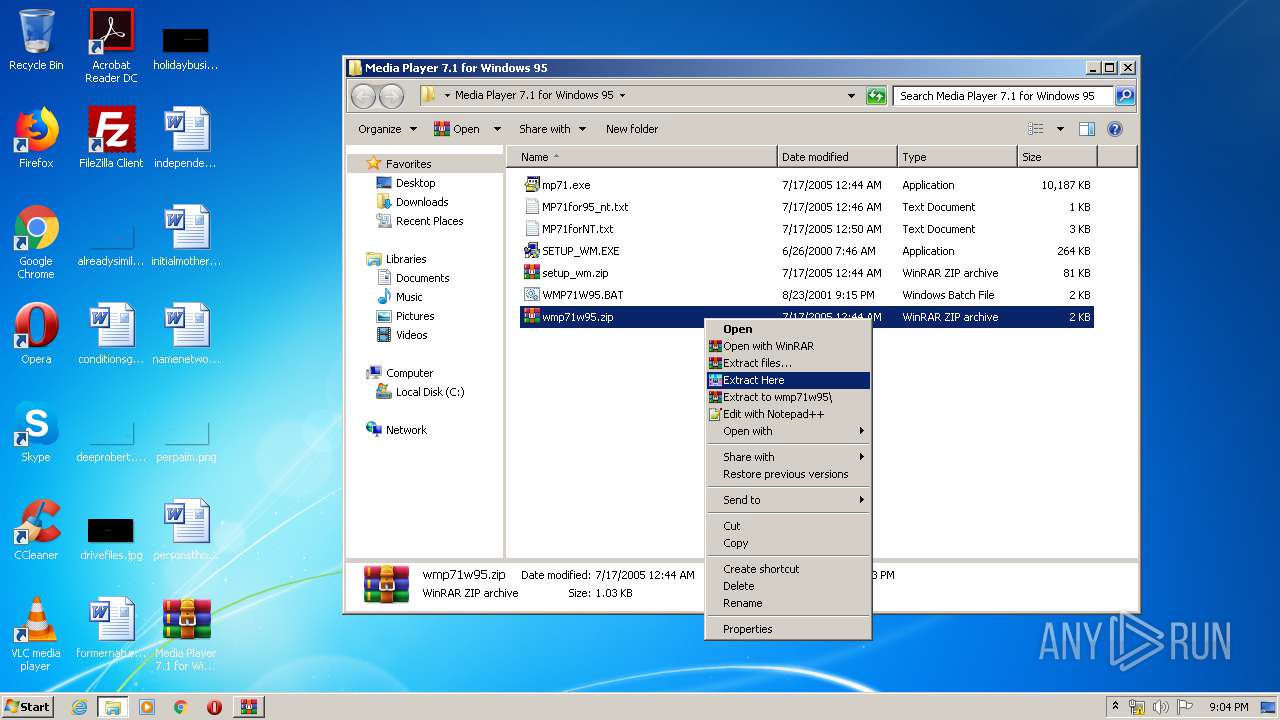Sort by the Name column header
The height and width of the screenshot is (720, 1280).
pos(642,157)
